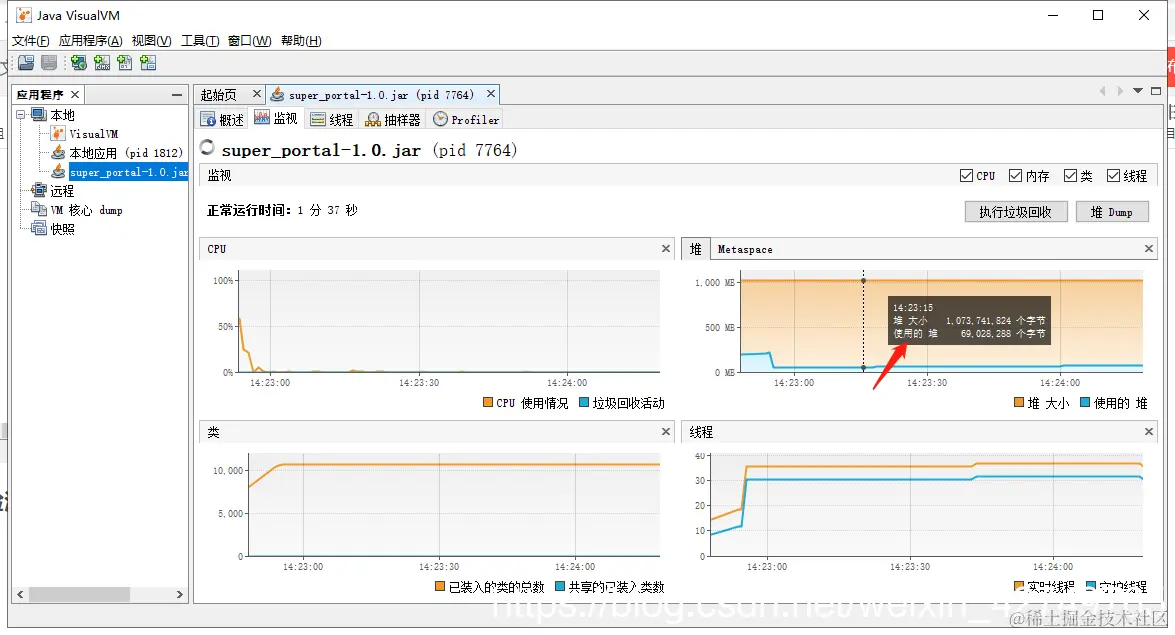Select 快照 tree item
The width and height of the screenshot is (1175, 635).
62,229
